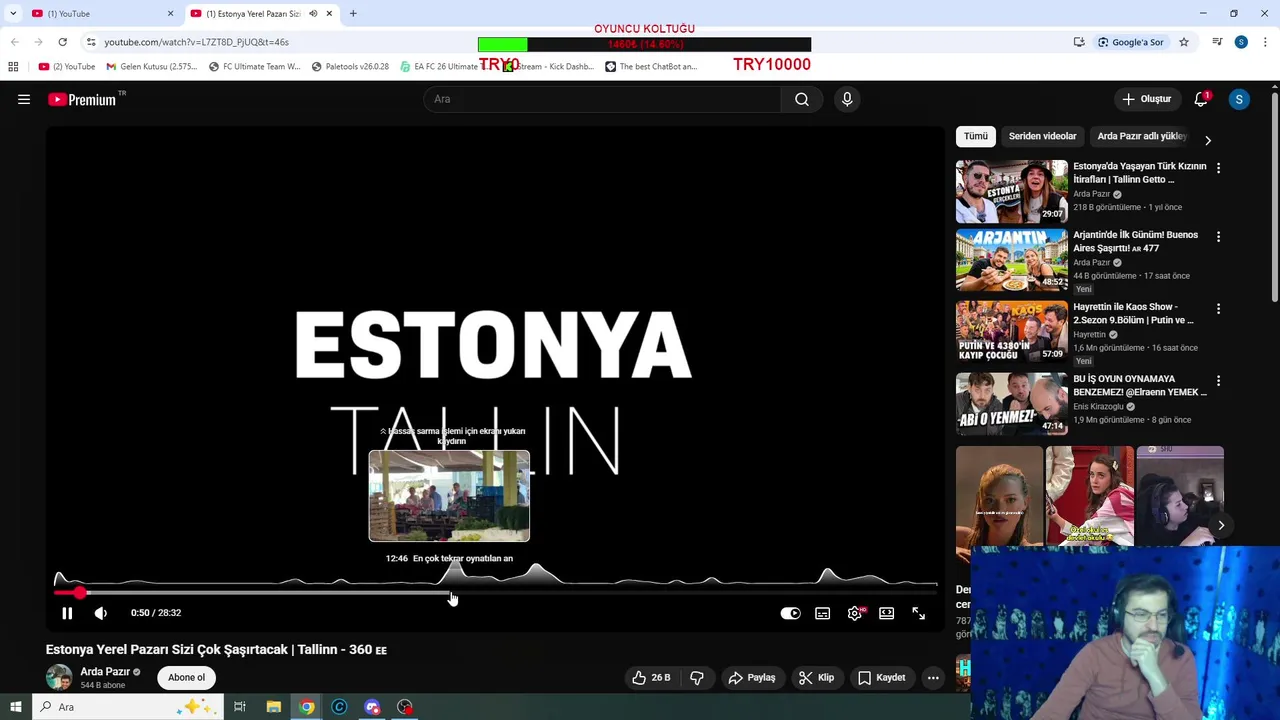1280x720 pixels.
Task: Click the Oluştur create button
Action: coord(1146,99)
